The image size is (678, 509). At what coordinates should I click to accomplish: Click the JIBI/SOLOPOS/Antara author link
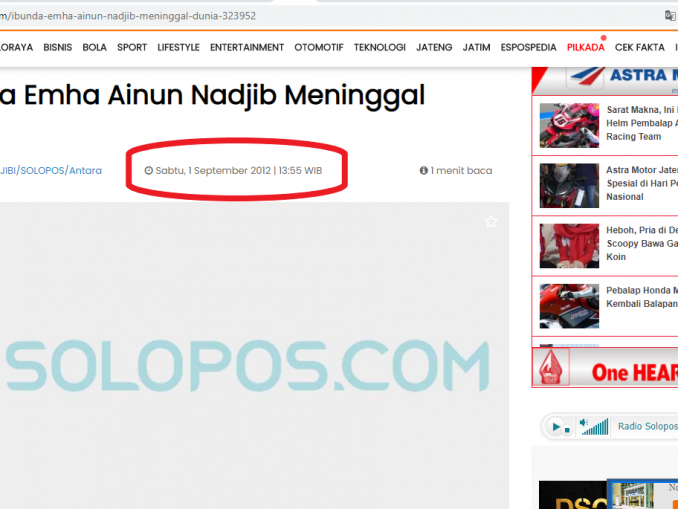pyautogui.click(x=51, y=171)
